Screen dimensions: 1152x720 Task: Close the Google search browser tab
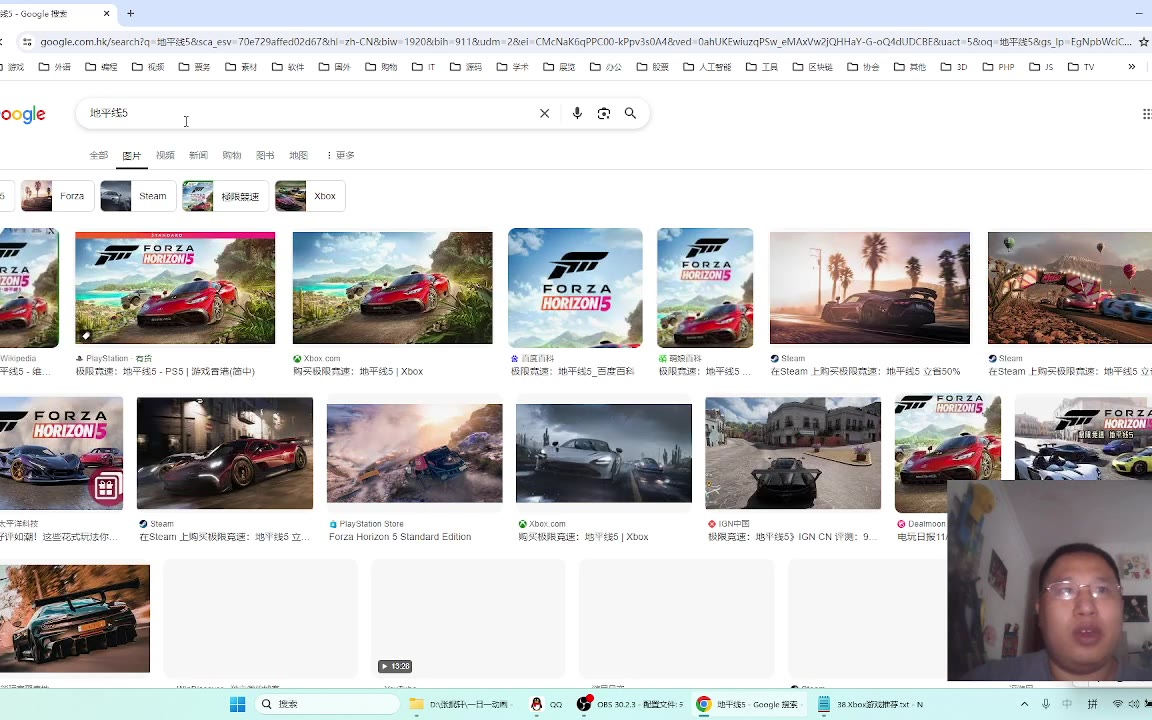107,13
